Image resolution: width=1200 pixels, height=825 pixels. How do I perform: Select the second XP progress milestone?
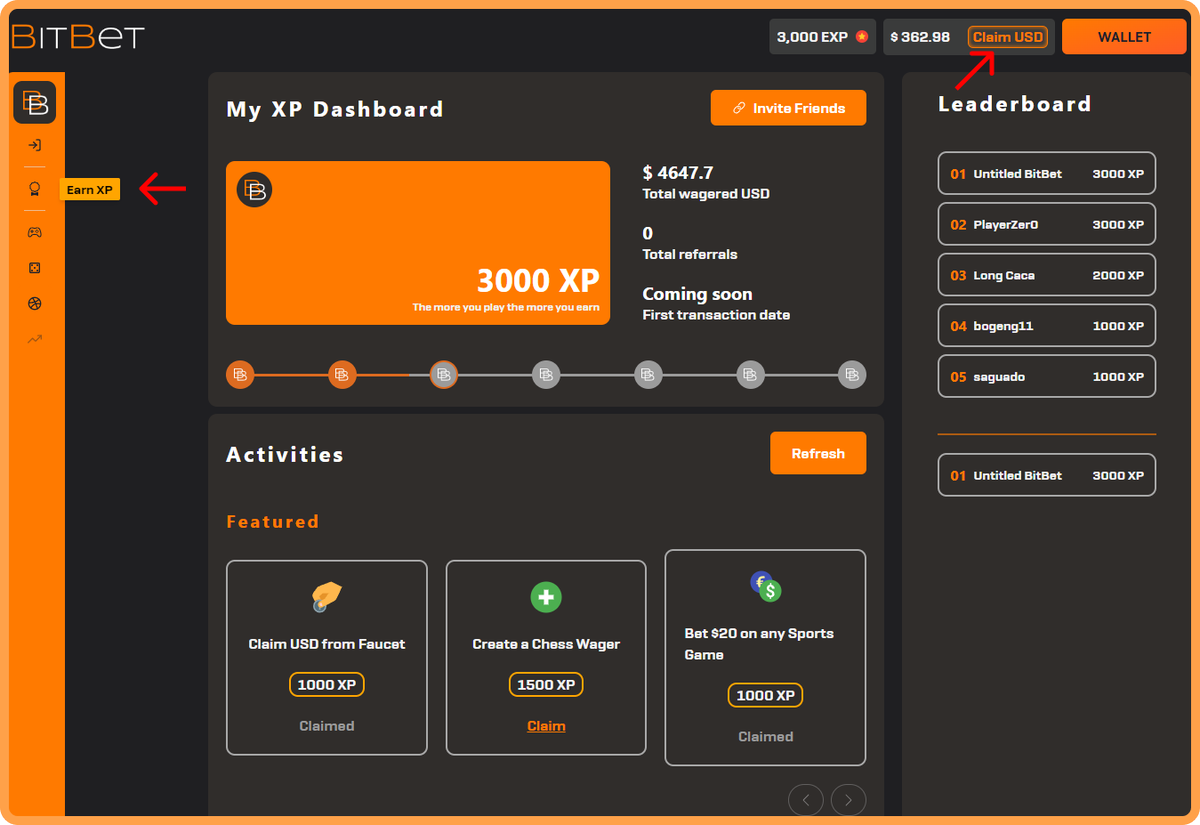click(x=342, y=375)
